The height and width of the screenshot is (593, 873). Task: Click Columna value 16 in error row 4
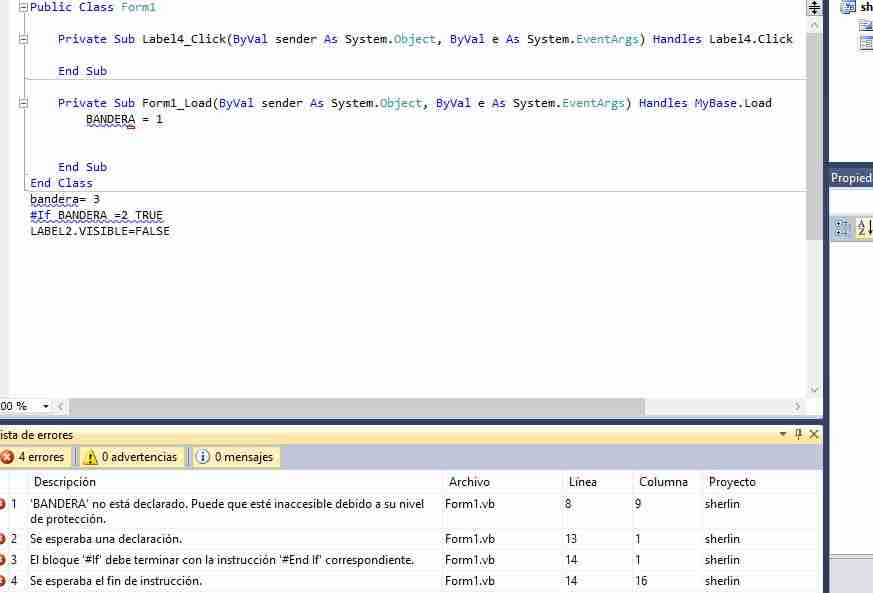641,581
